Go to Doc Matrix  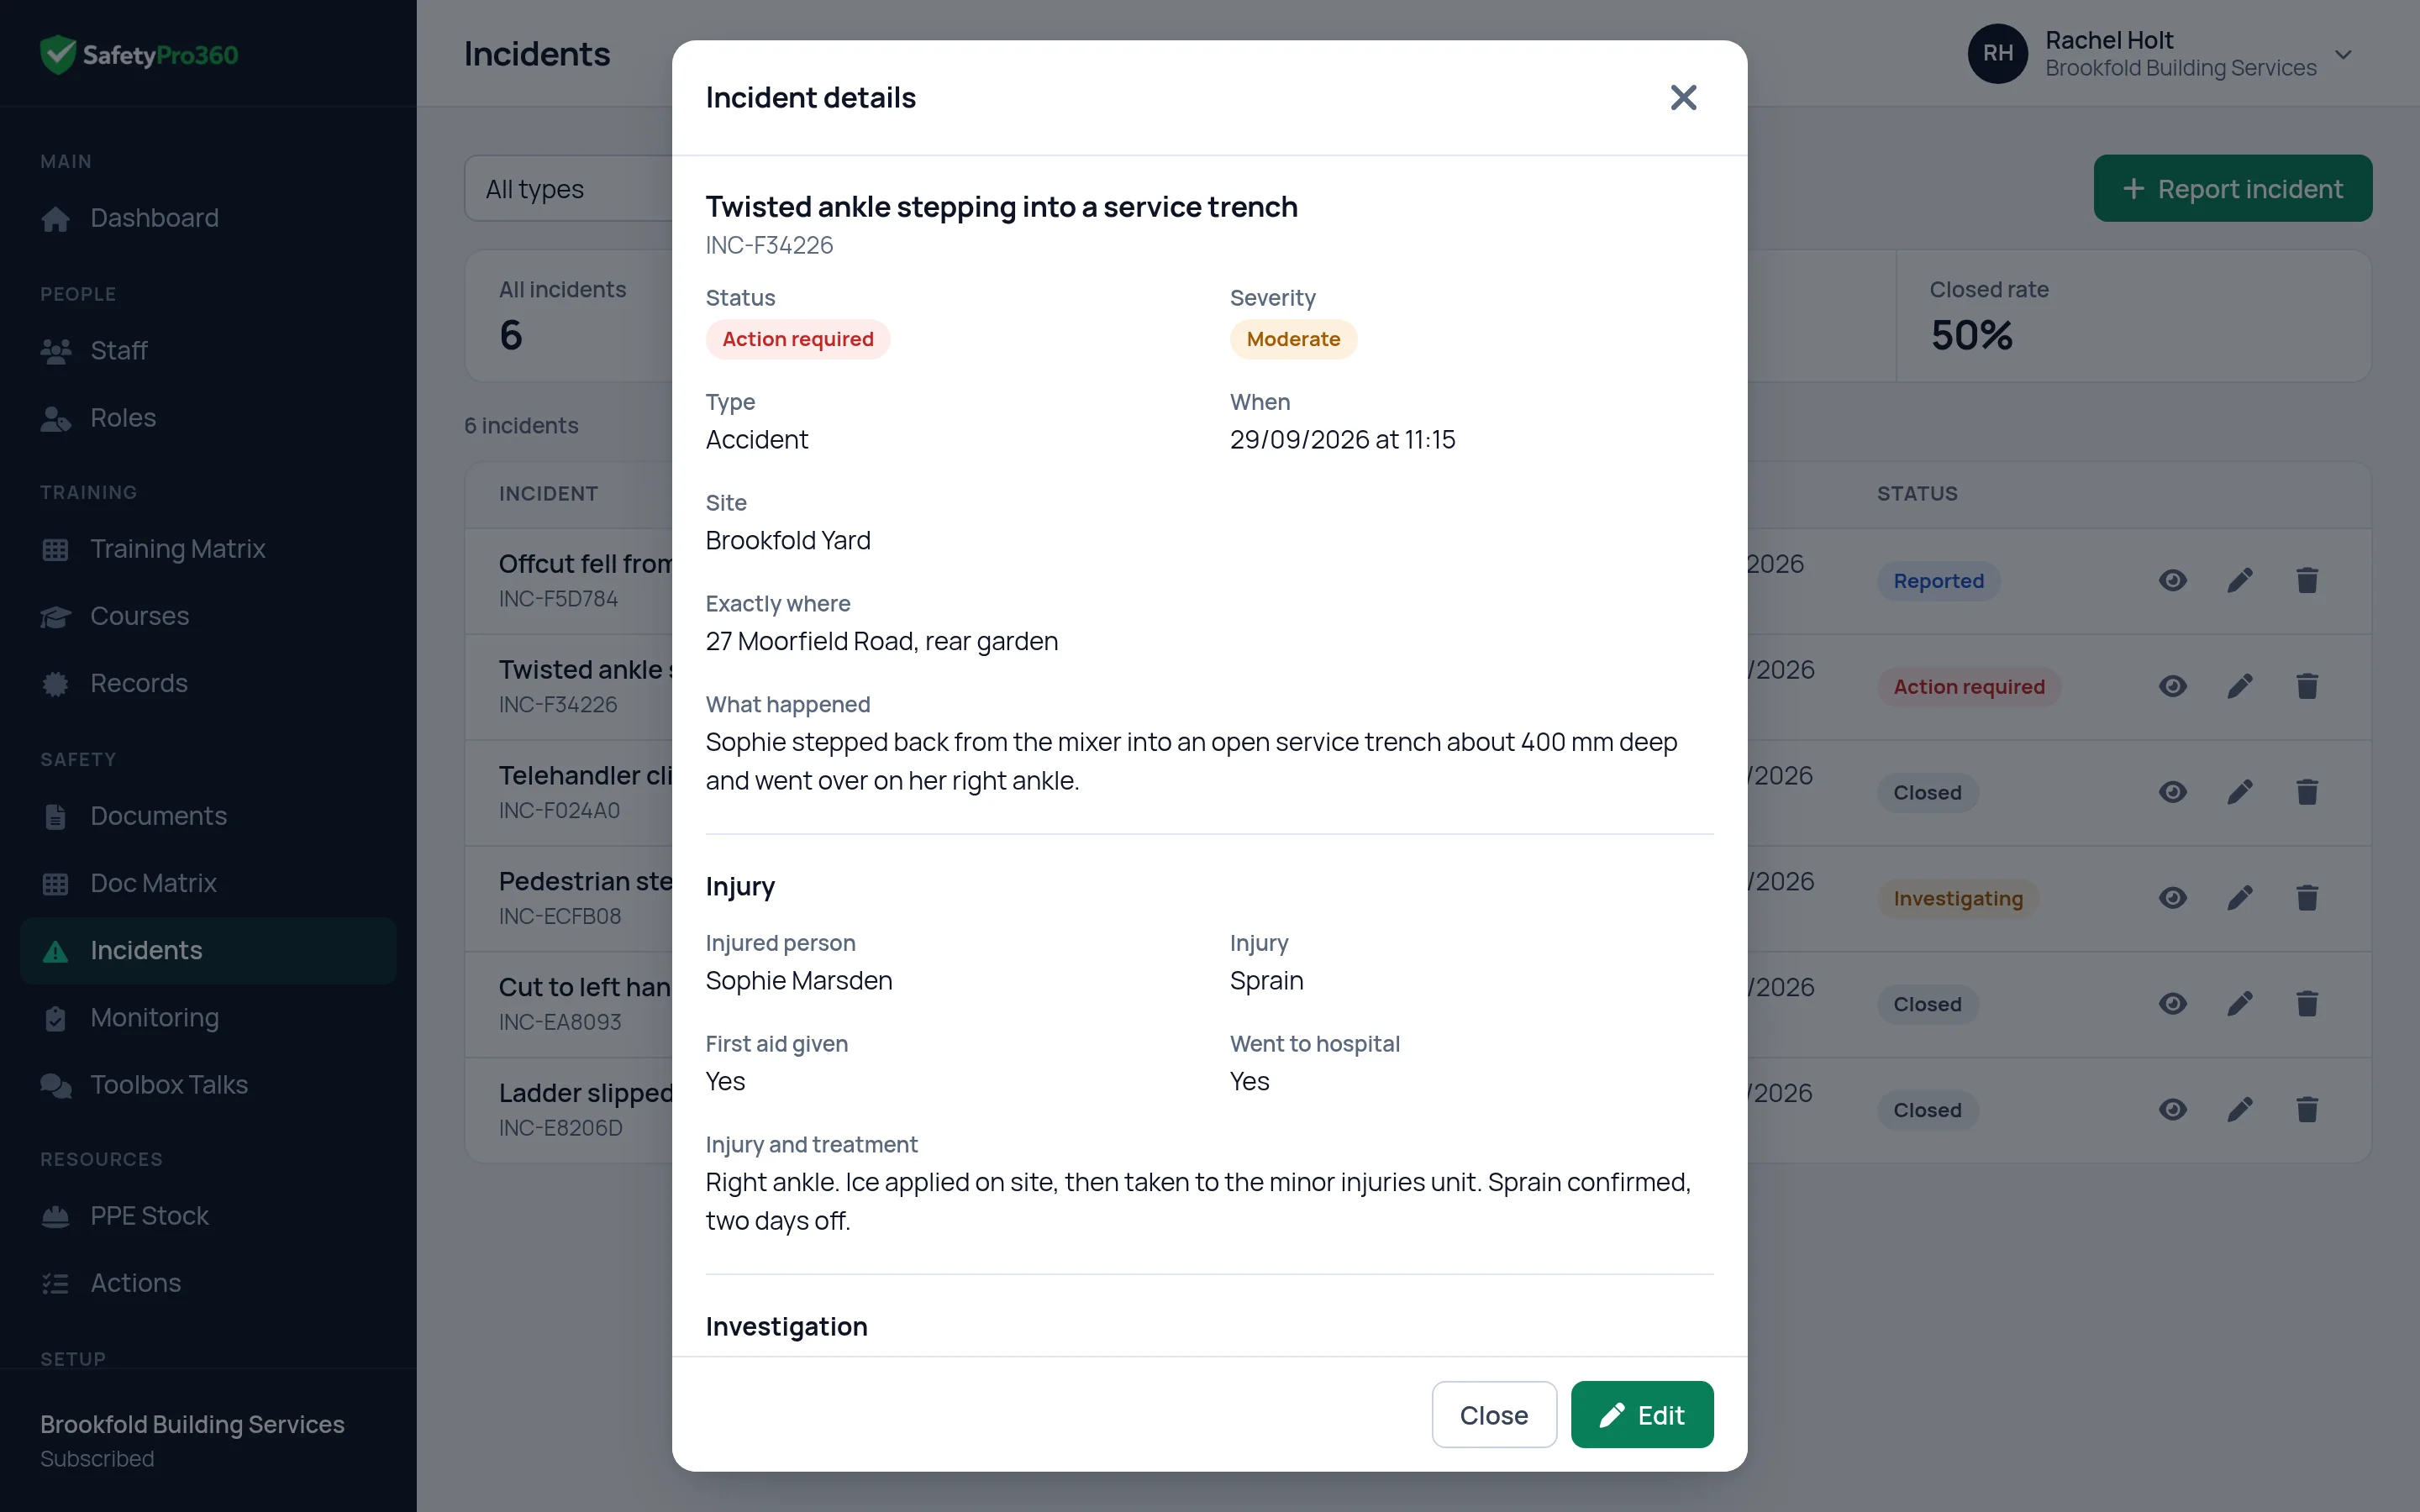[x=208, y=883]
